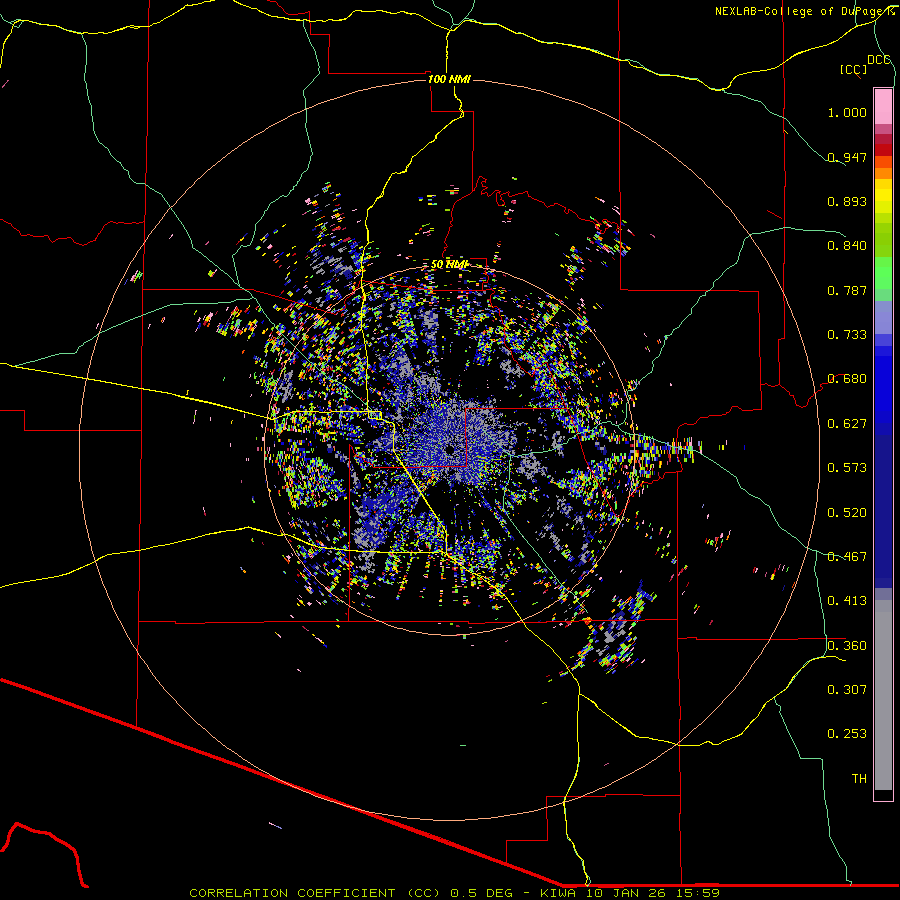This screenshot has width=900, height=900.
Task: Click the 0.573 legend value
Action: point(847,468)
